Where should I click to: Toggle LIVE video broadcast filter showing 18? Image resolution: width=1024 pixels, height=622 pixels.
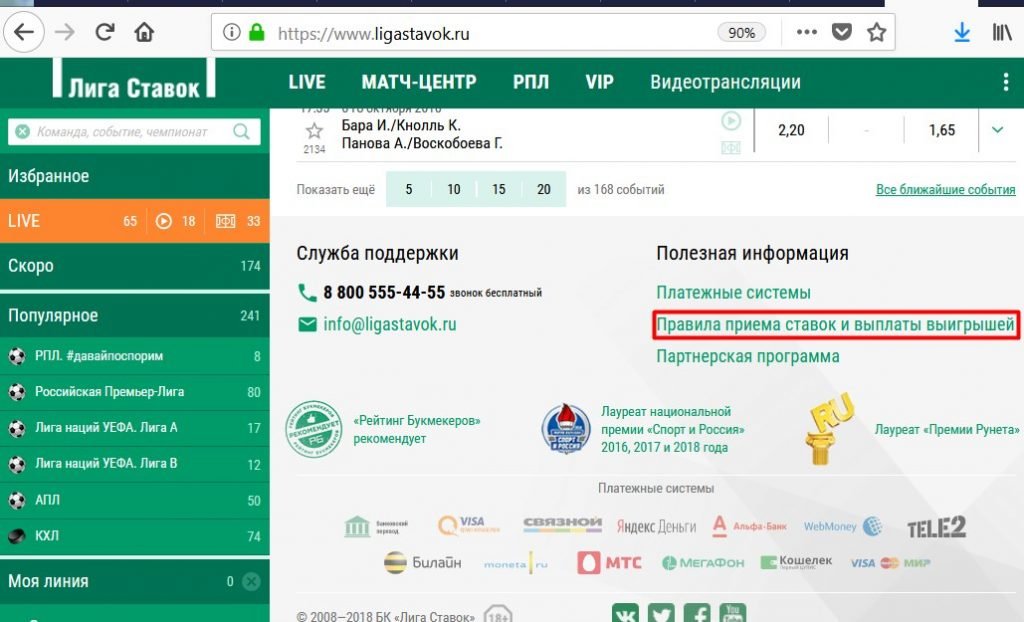[175, 221]
